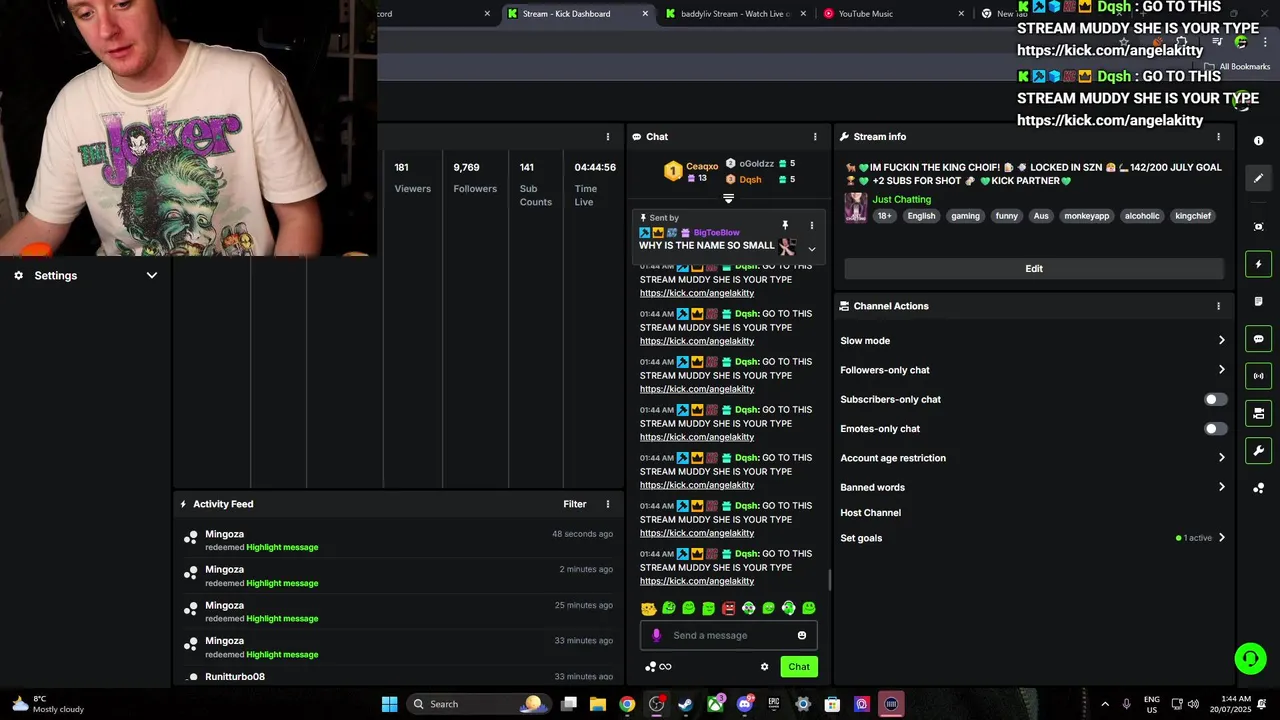Open Discord from the taskbar

click(745, 704)
